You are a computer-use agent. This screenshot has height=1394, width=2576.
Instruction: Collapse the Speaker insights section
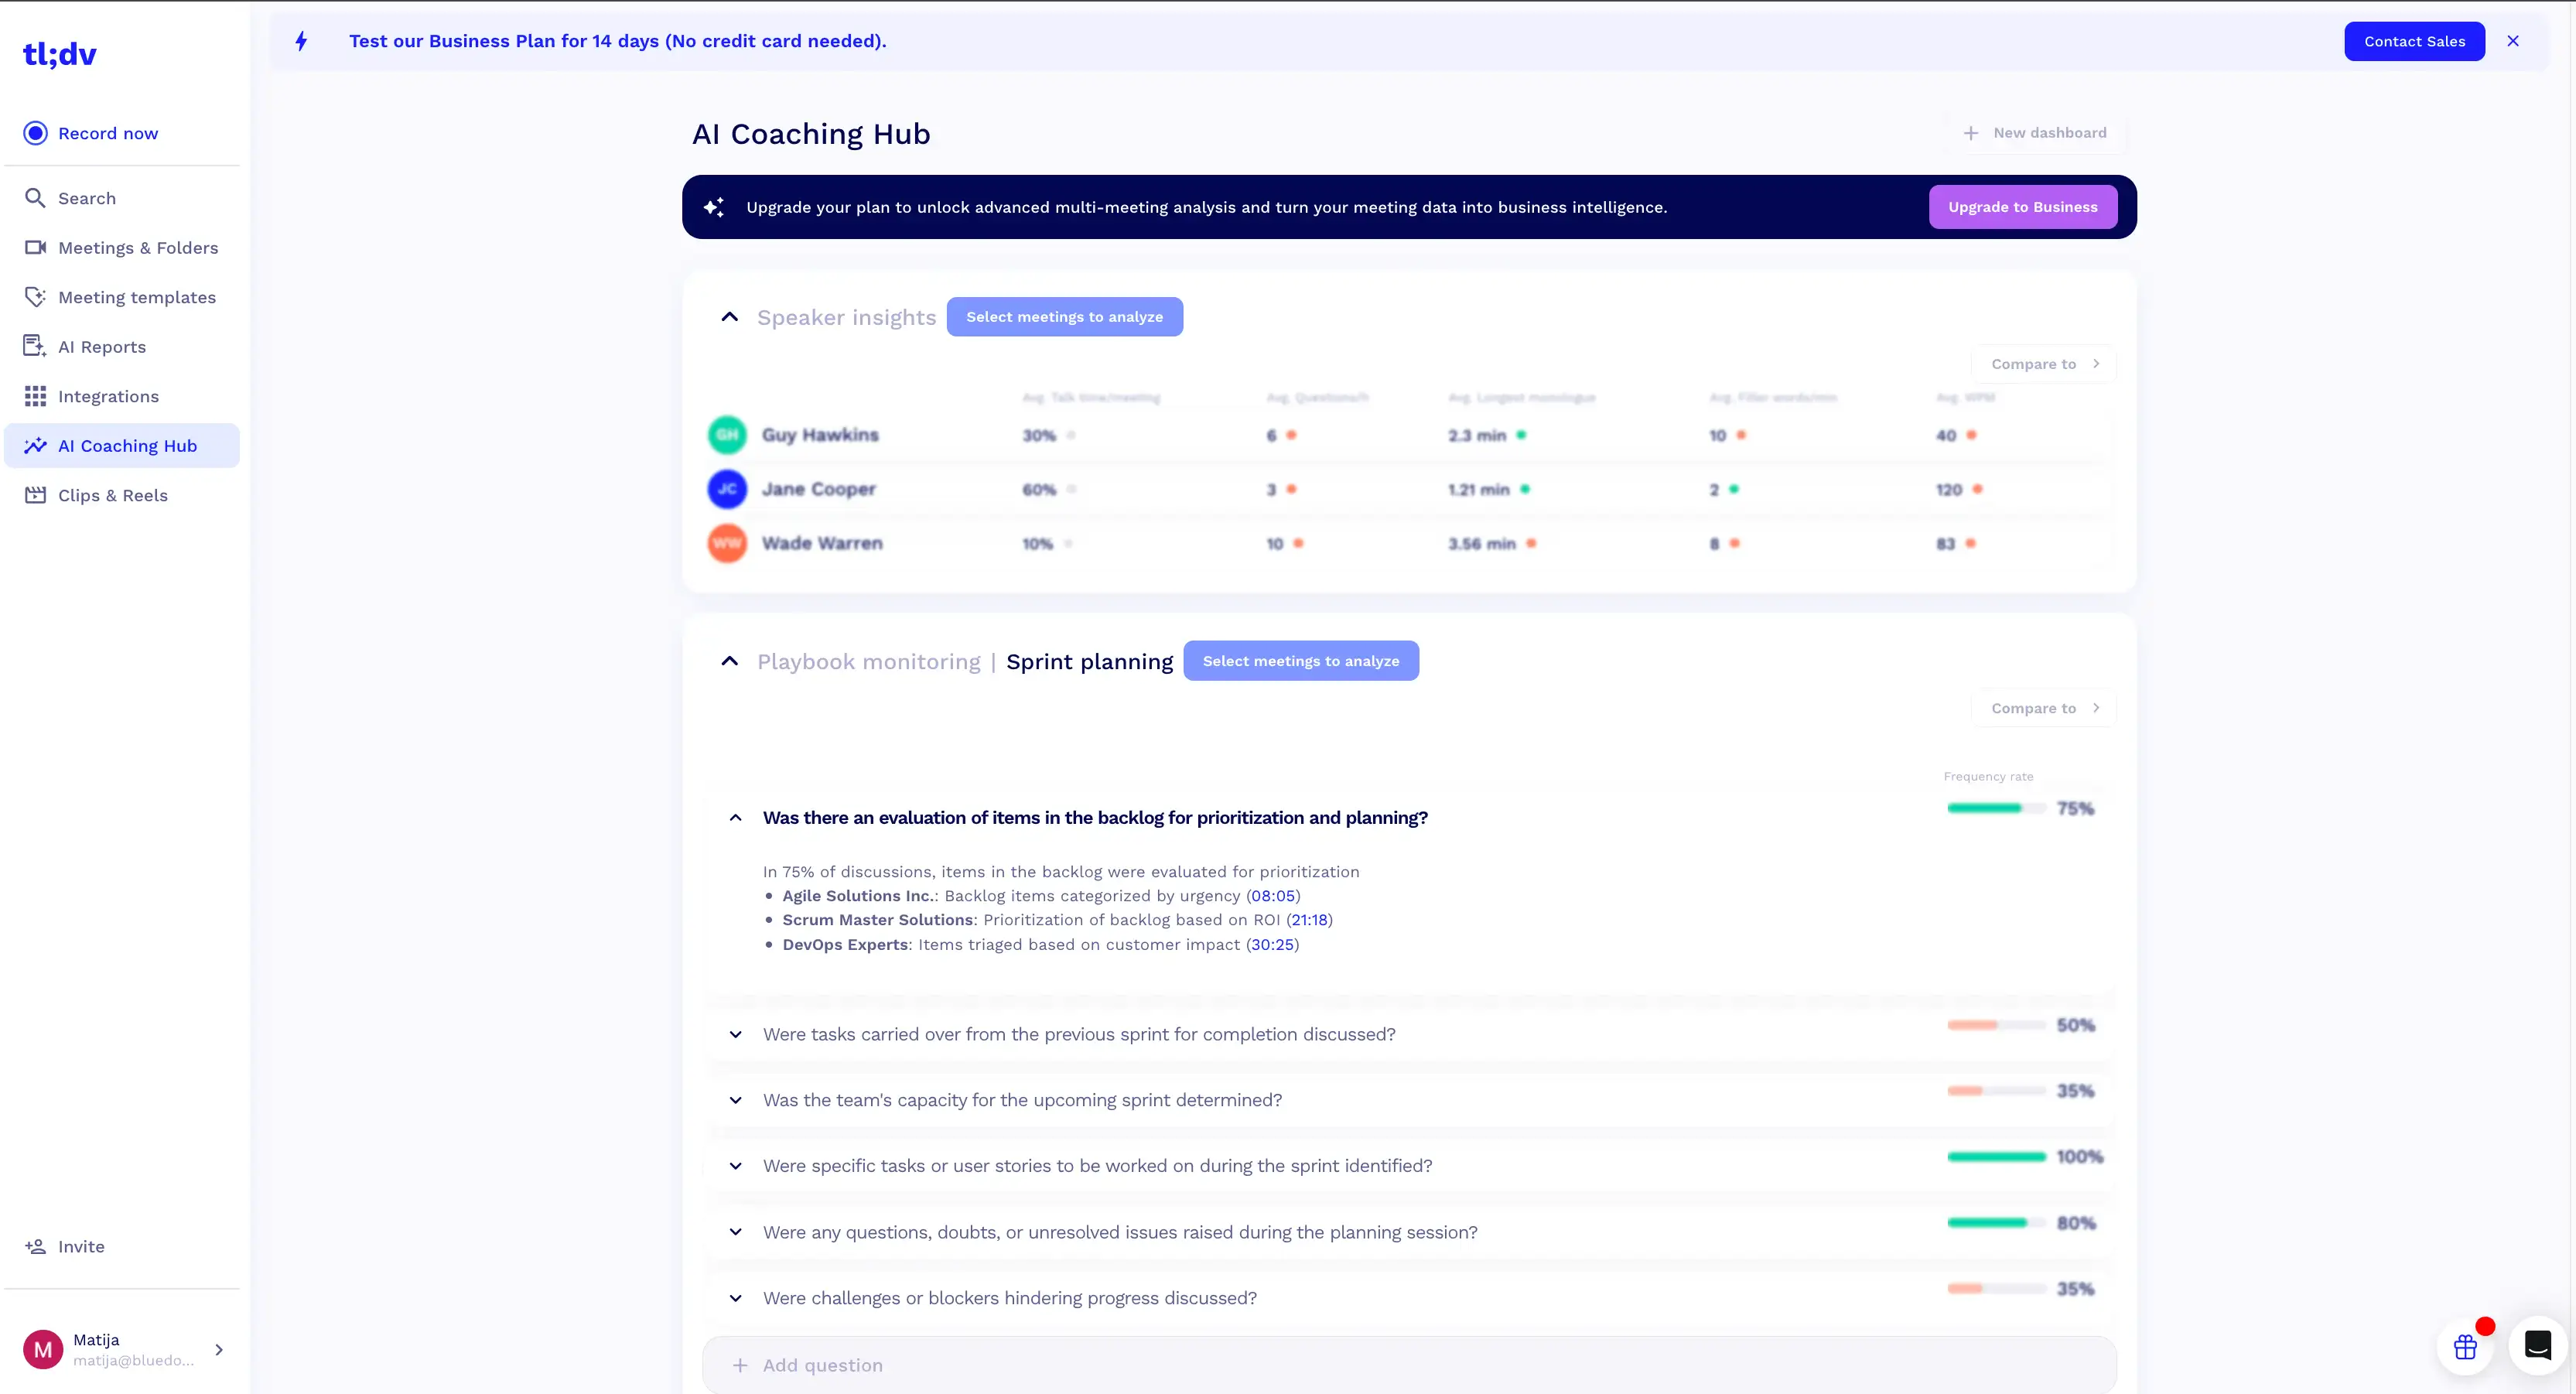tap(729, 316)
